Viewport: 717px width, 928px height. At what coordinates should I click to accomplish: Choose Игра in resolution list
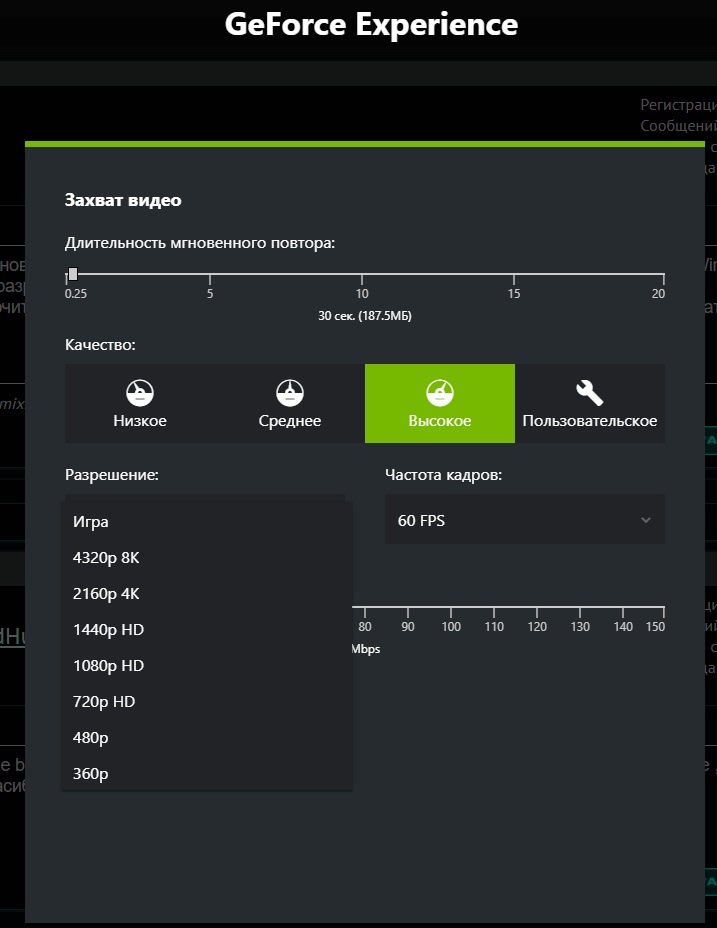[207, 522]
